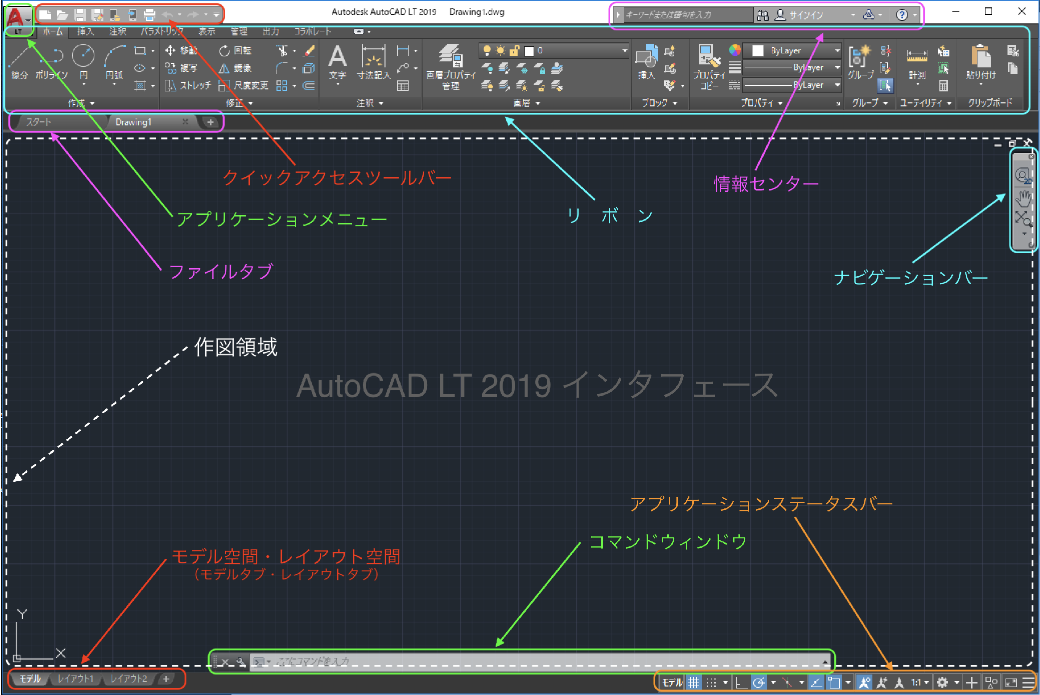Switch to the Manage (管理) ribbon tab
Screen dimensions: 1040x695
tap(239, 31)
